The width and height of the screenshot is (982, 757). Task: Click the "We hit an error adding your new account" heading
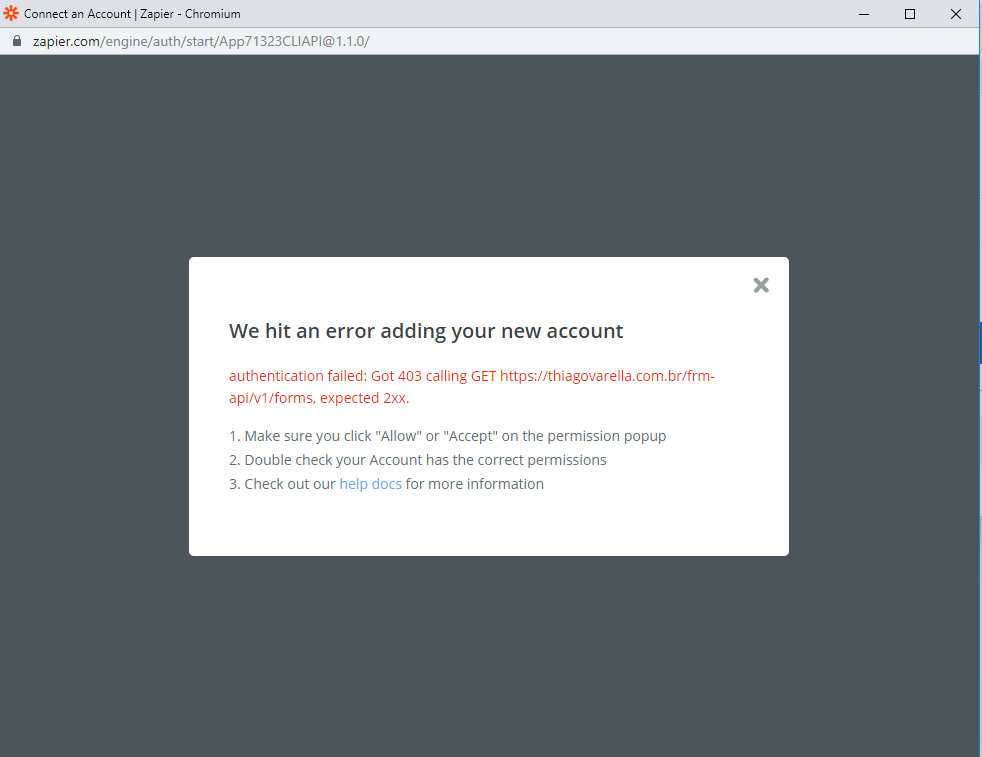tap(426, 331)
